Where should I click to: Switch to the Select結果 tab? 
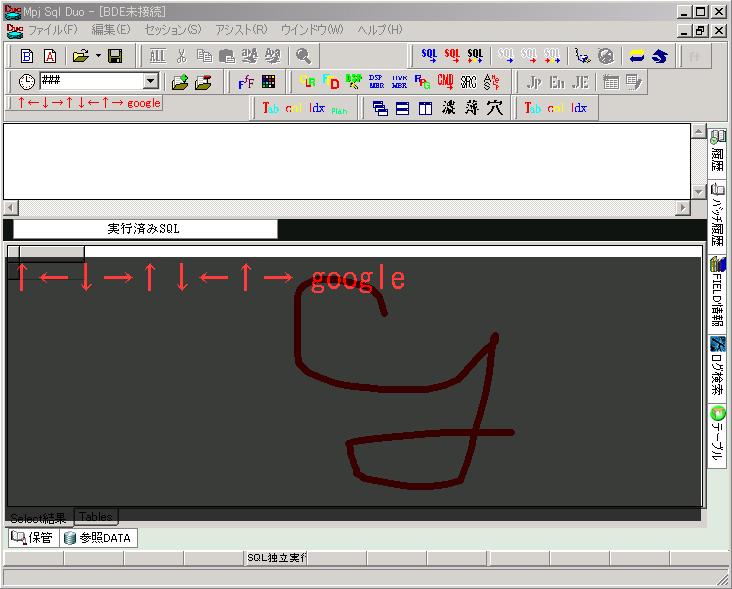38,518
